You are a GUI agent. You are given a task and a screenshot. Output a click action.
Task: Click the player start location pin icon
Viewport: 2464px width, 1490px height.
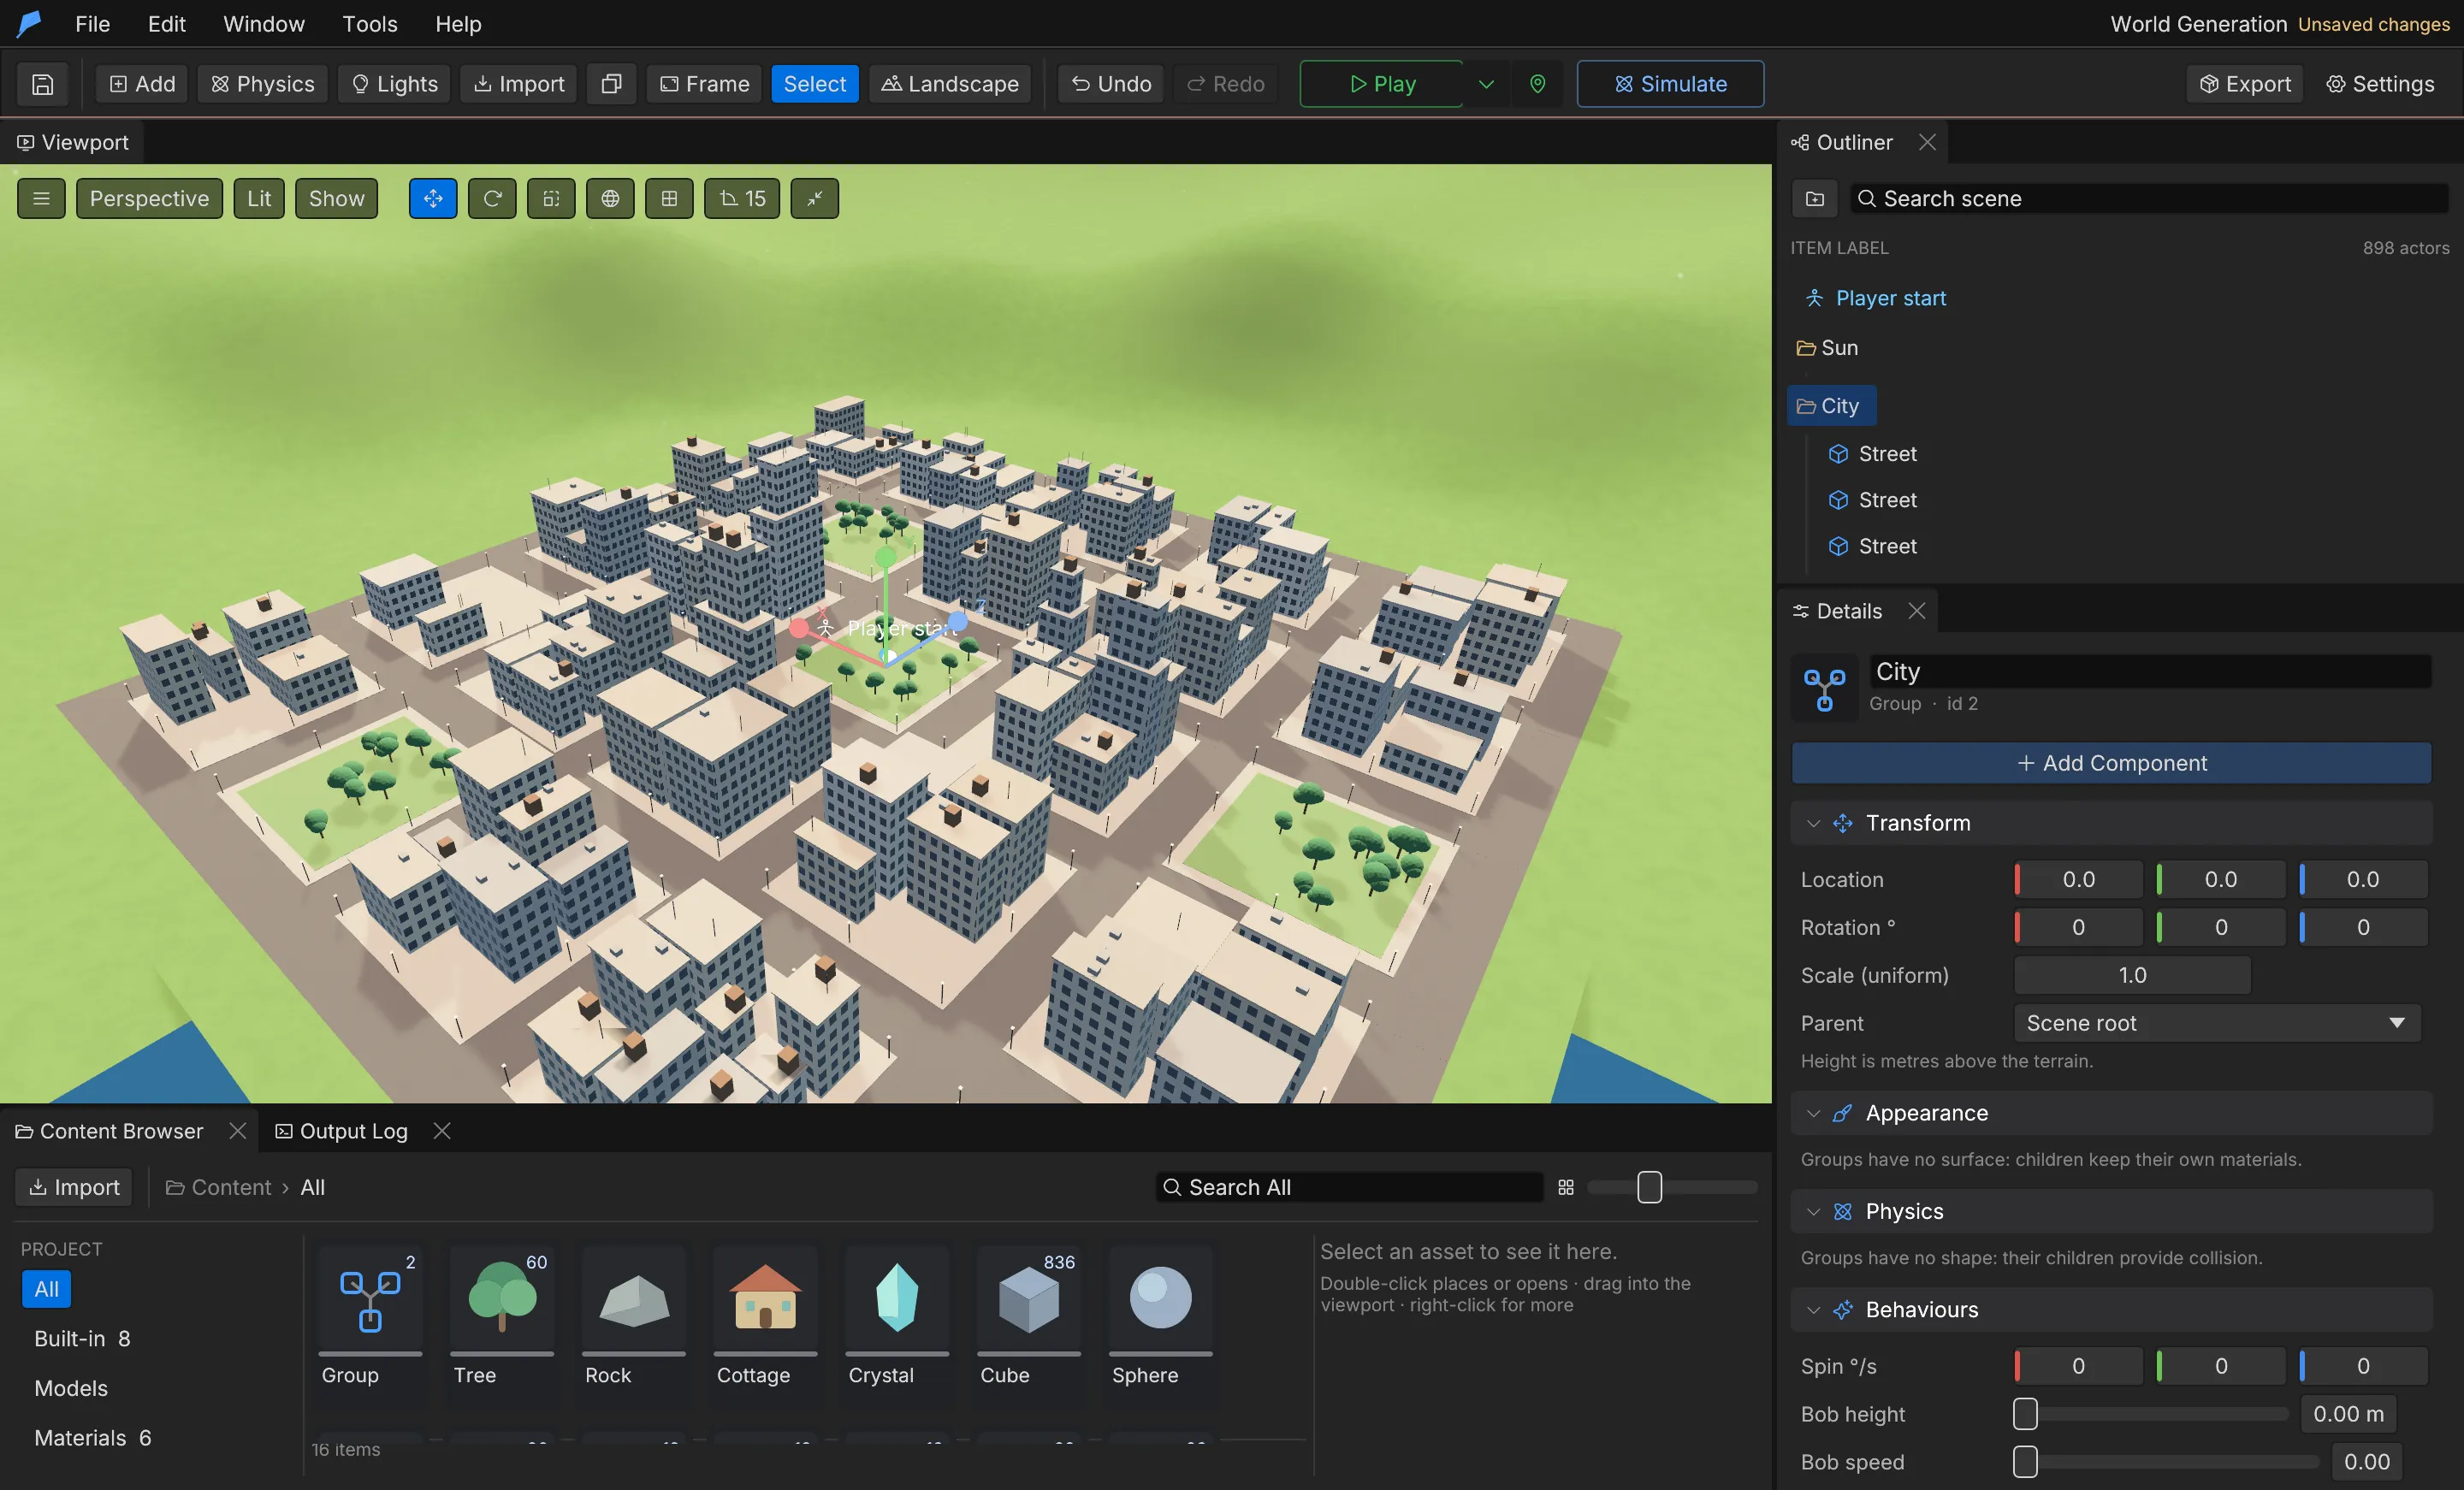pos(1538,84)
